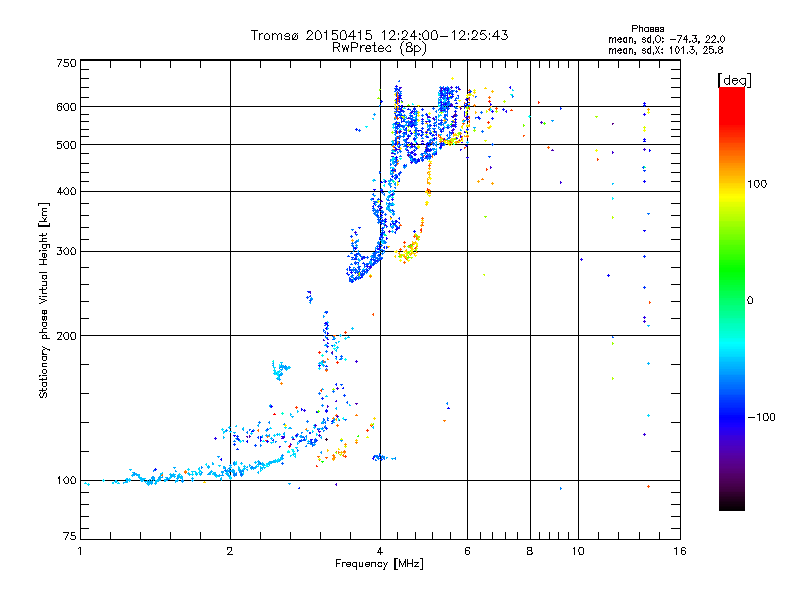The image size is (800, 600).
Task: Click the colorbar tick label '100'
Action: pyautogui.click(x=757, y=184)
